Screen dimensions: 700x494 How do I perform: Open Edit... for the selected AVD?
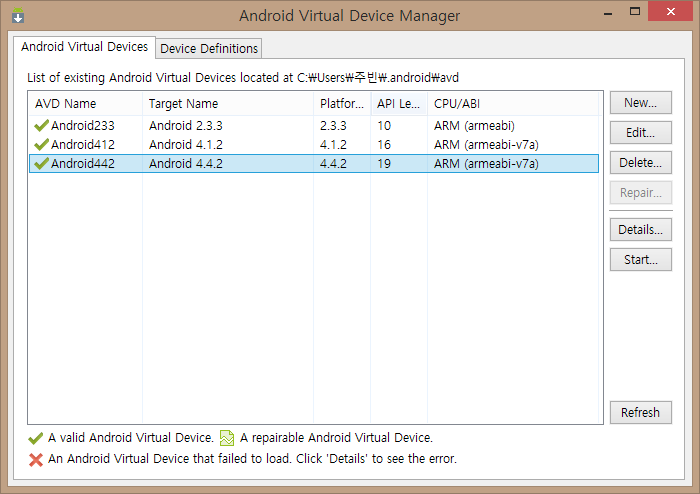[x=641, y=133]
